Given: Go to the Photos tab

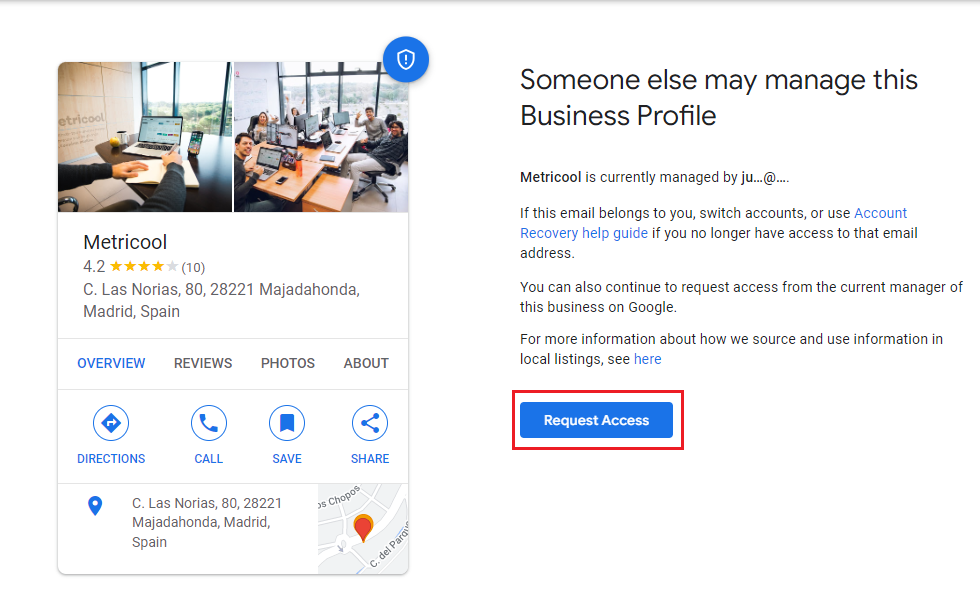Looking at the screenshot, I should (288, 363).
